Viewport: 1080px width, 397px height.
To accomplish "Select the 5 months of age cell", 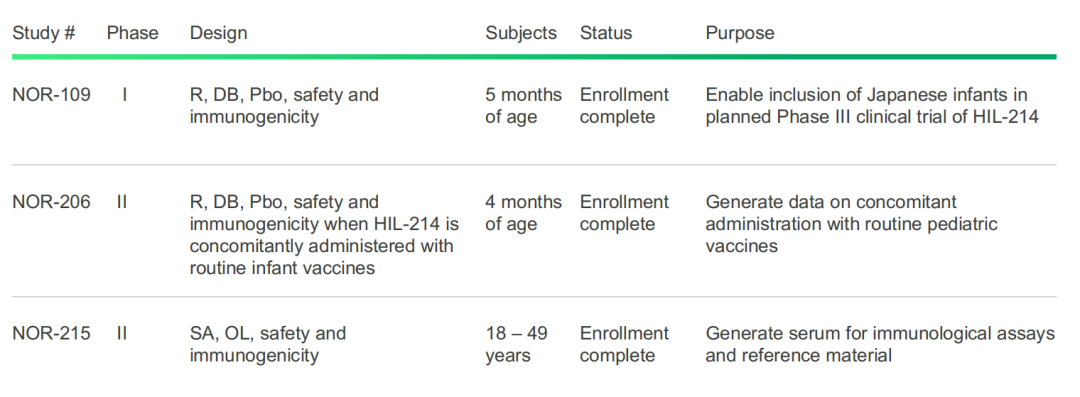I will 523,105.
